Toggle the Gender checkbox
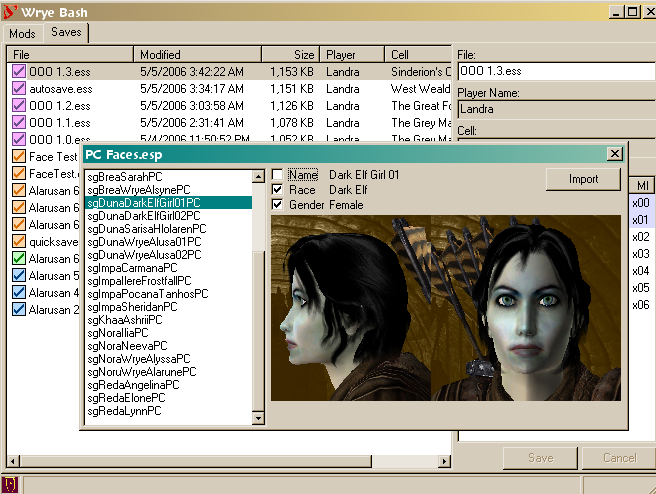Viewport: 656px width, 494px height. pos(277,205)
